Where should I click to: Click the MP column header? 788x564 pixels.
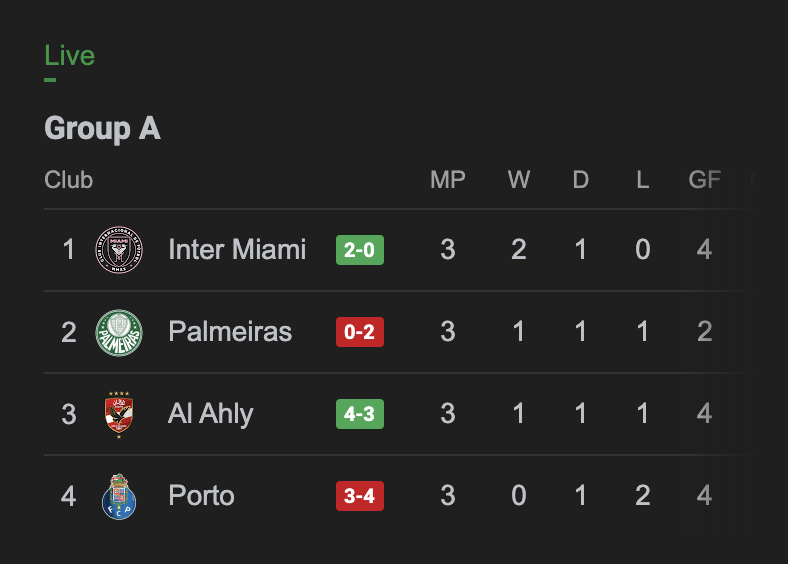(x=448, y=179)
